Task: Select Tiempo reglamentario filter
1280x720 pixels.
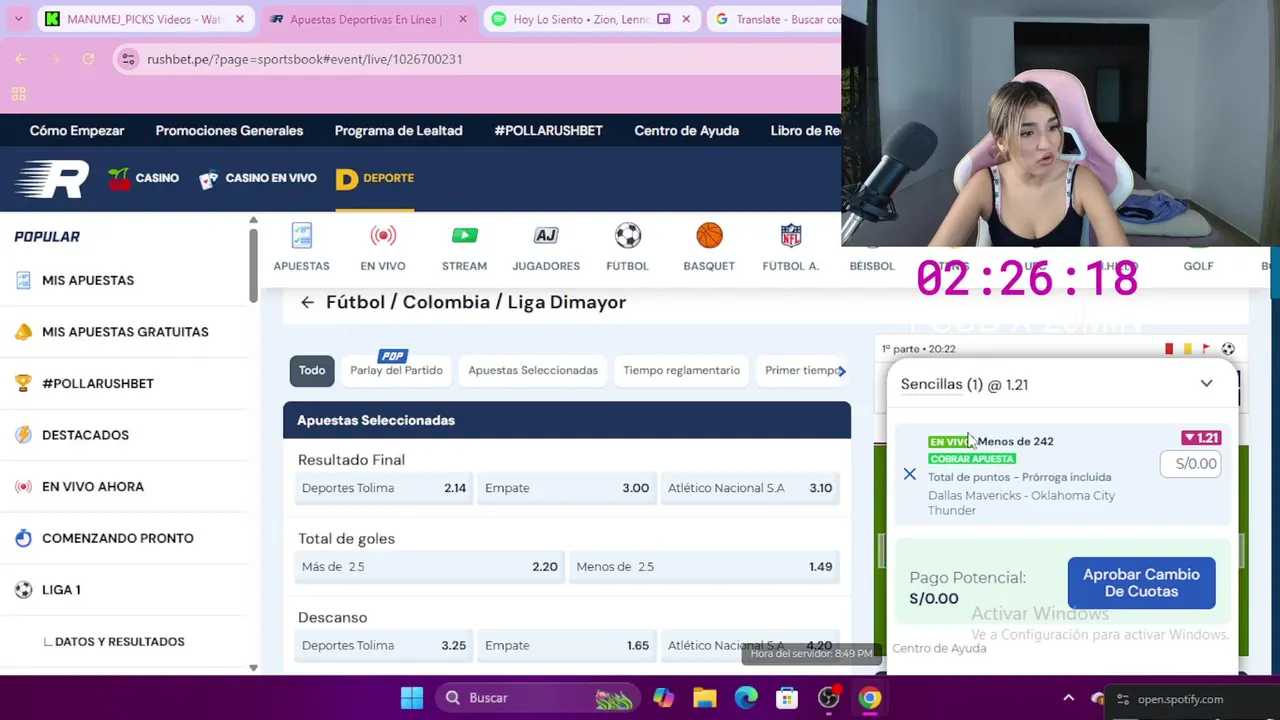Action: (x=682, y=371)
